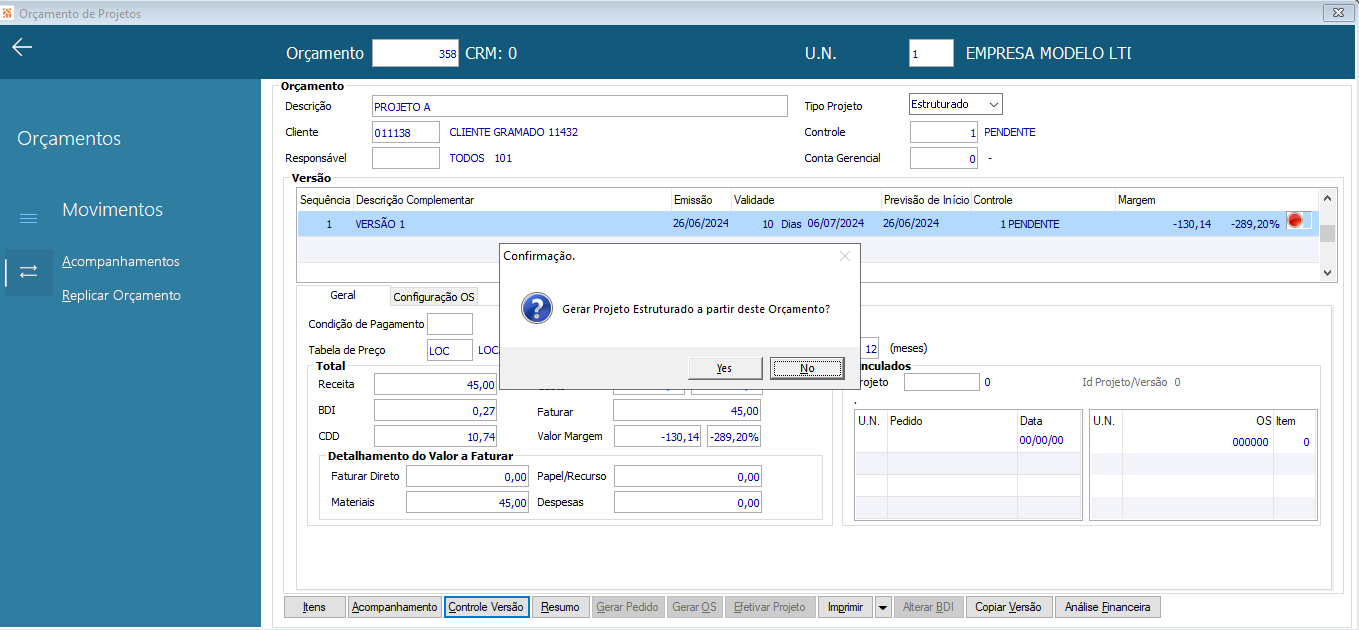
Task: Click the question mark confirmation icon
Action: [537, 309]
